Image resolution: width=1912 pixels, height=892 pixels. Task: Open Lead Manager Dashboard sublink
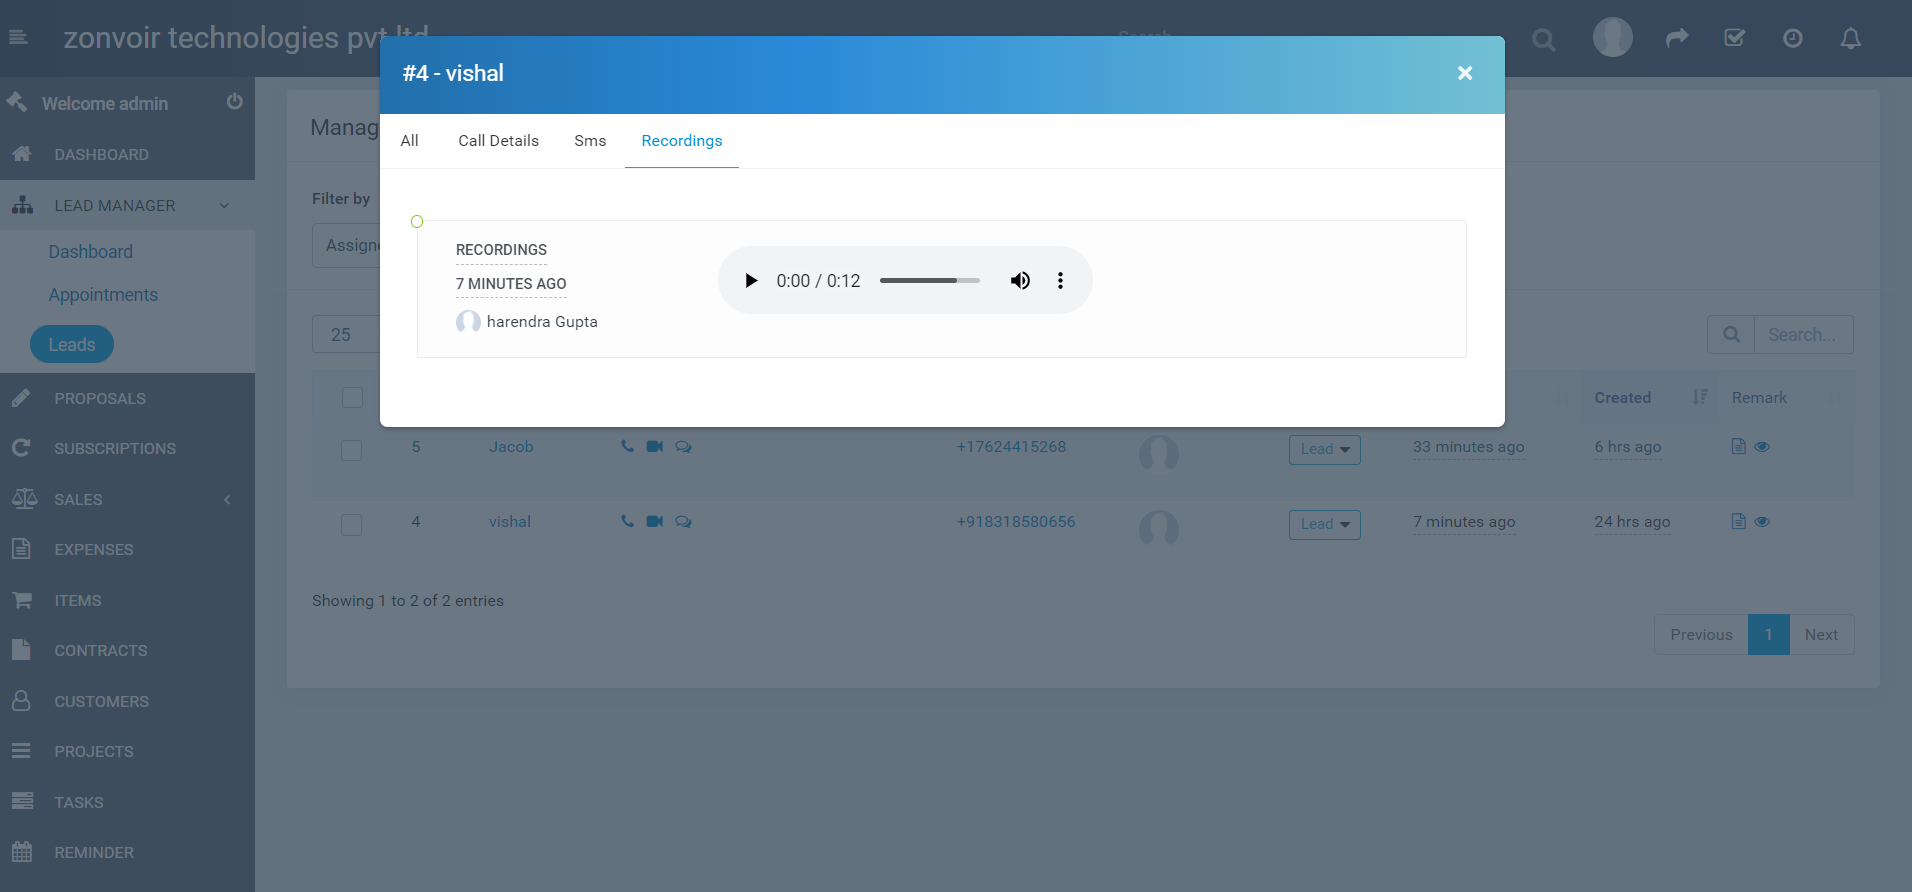91,252
